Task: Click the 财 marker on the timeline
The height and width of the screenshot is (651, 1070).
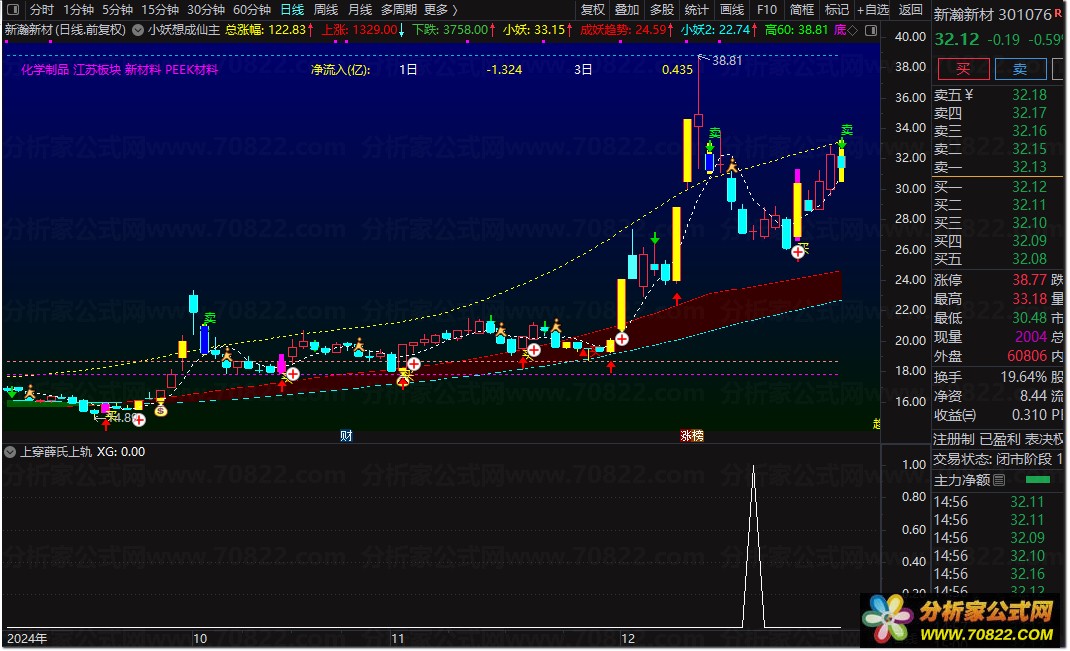Action: [x=346, y=436]
